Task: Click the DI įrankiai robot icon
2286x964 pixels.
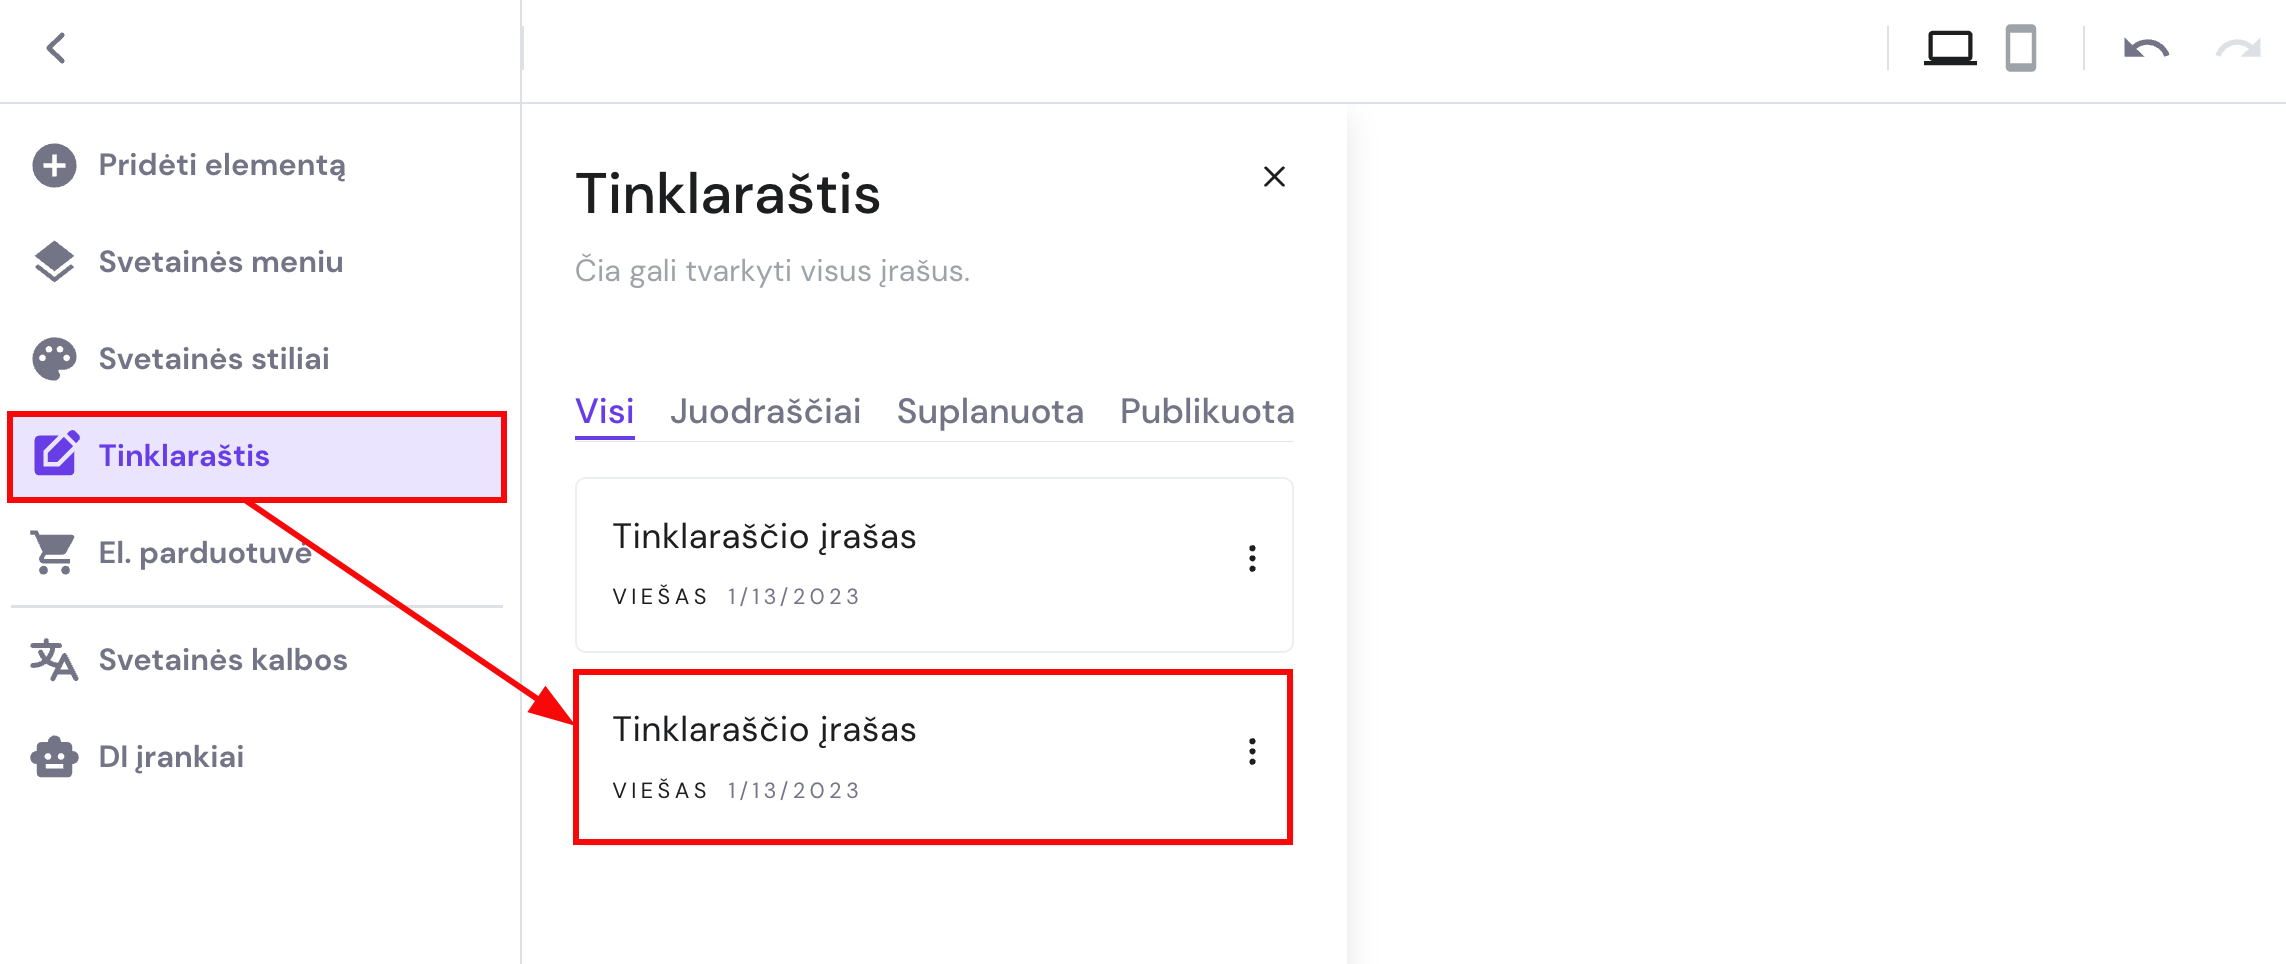Action: pyautogui.click(x=54, y=757)
